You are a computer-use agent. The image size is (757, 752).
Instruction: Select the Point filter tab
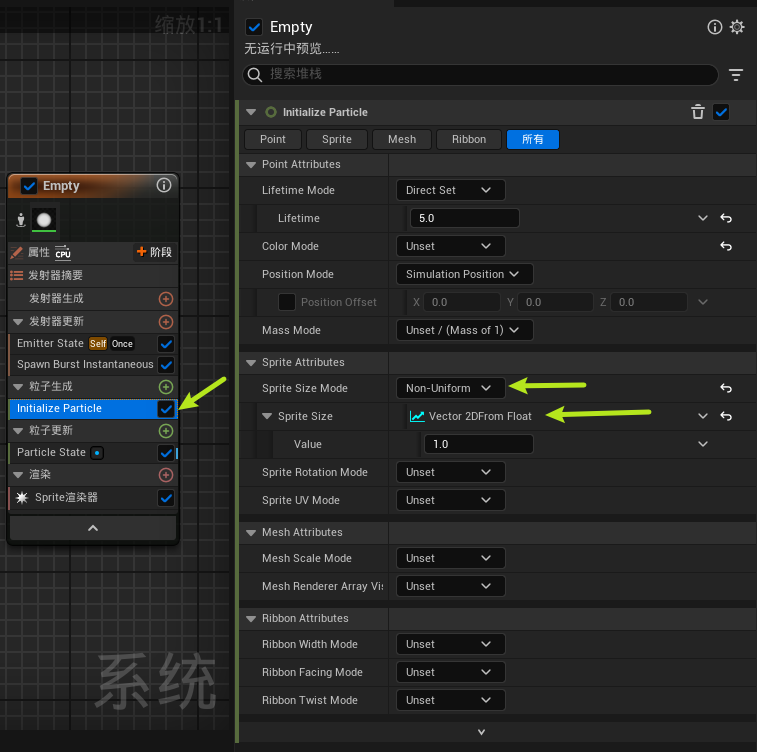[x=273, y=139]
